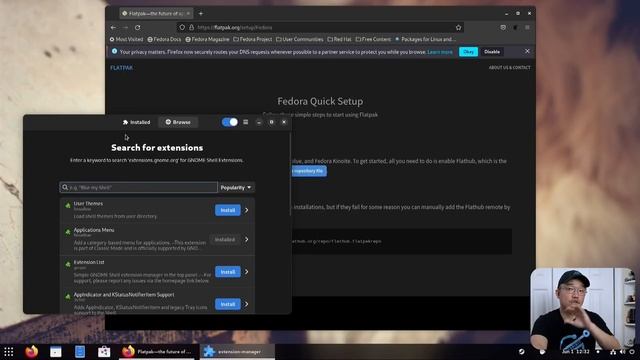Open the blue document app taskbar icon
The width and height of the screenshot is (640, 360).
click(x=80, y=351)
